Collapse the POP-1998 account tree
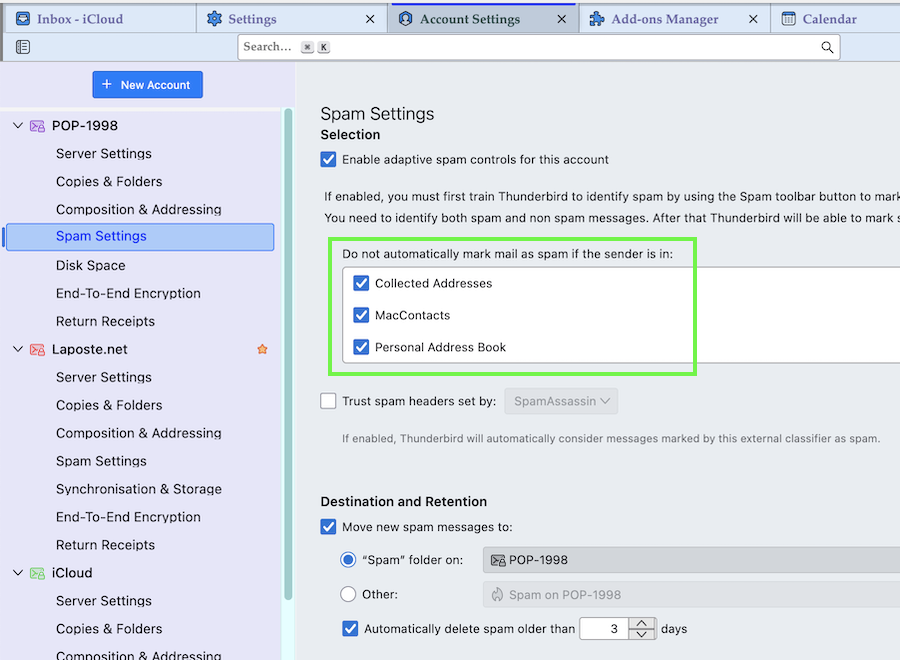Viewport: 900px width, 660px height. point(17,126)
